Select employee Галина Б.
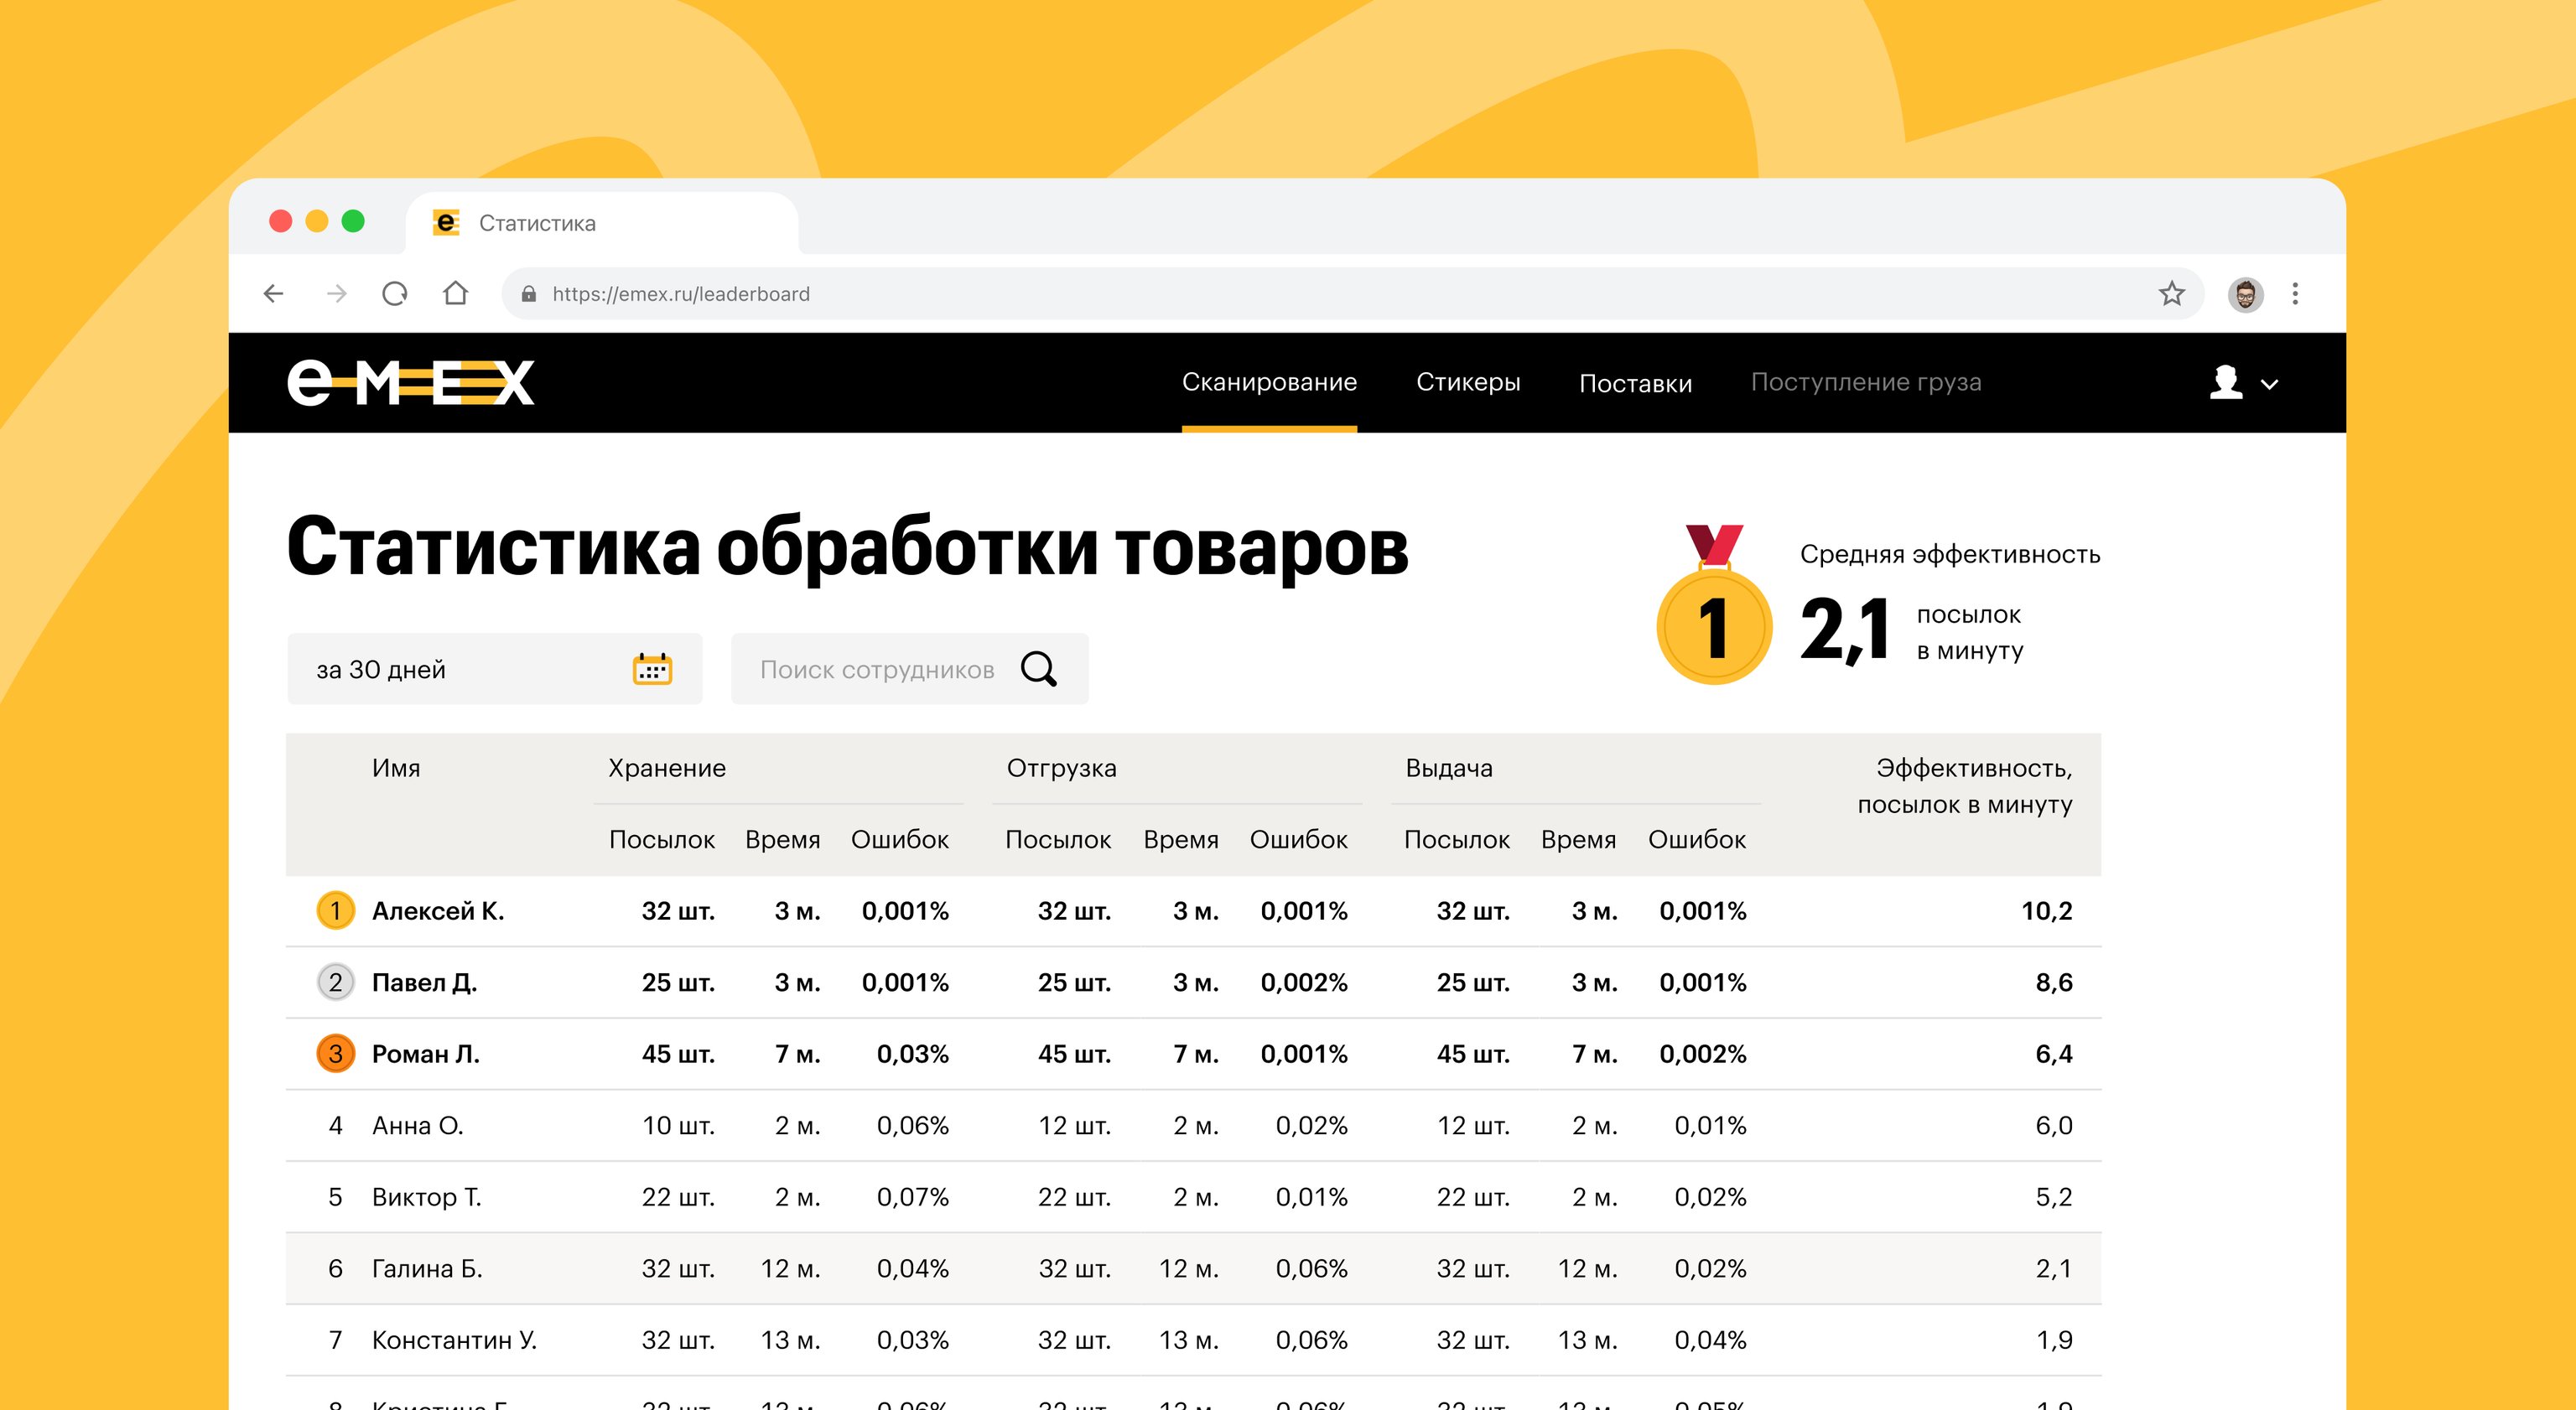This screenshot has height=1410, width=2576. [x=428, y=1268]
